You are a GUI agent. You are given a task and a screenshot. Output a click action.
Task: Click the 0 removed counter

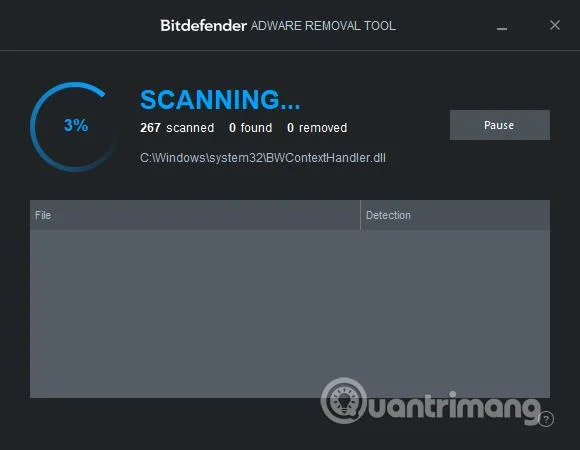coord(317,128)
